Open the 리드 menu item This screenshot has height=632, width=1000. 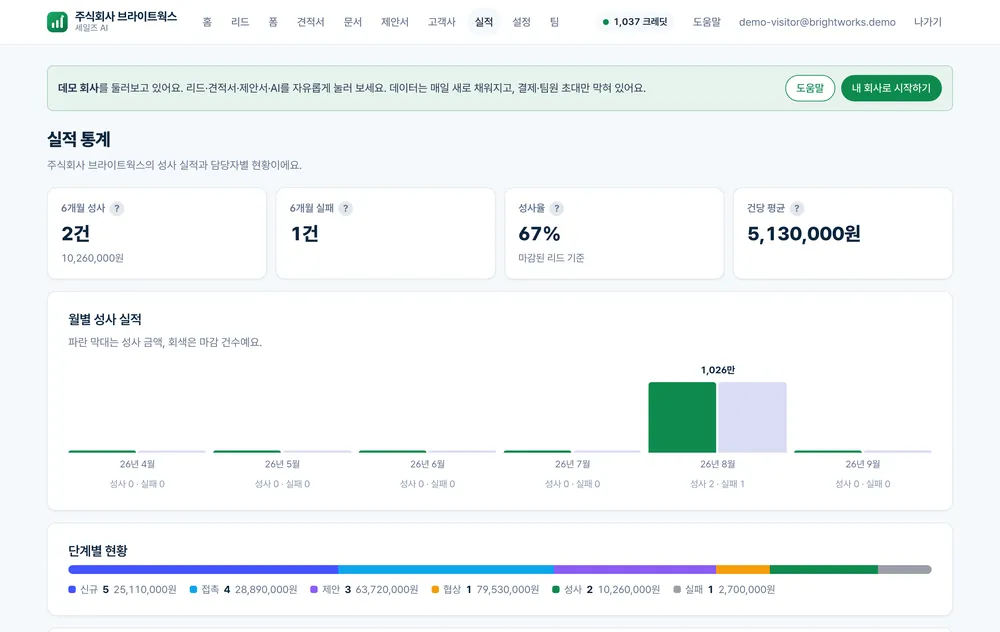(240, 22)
